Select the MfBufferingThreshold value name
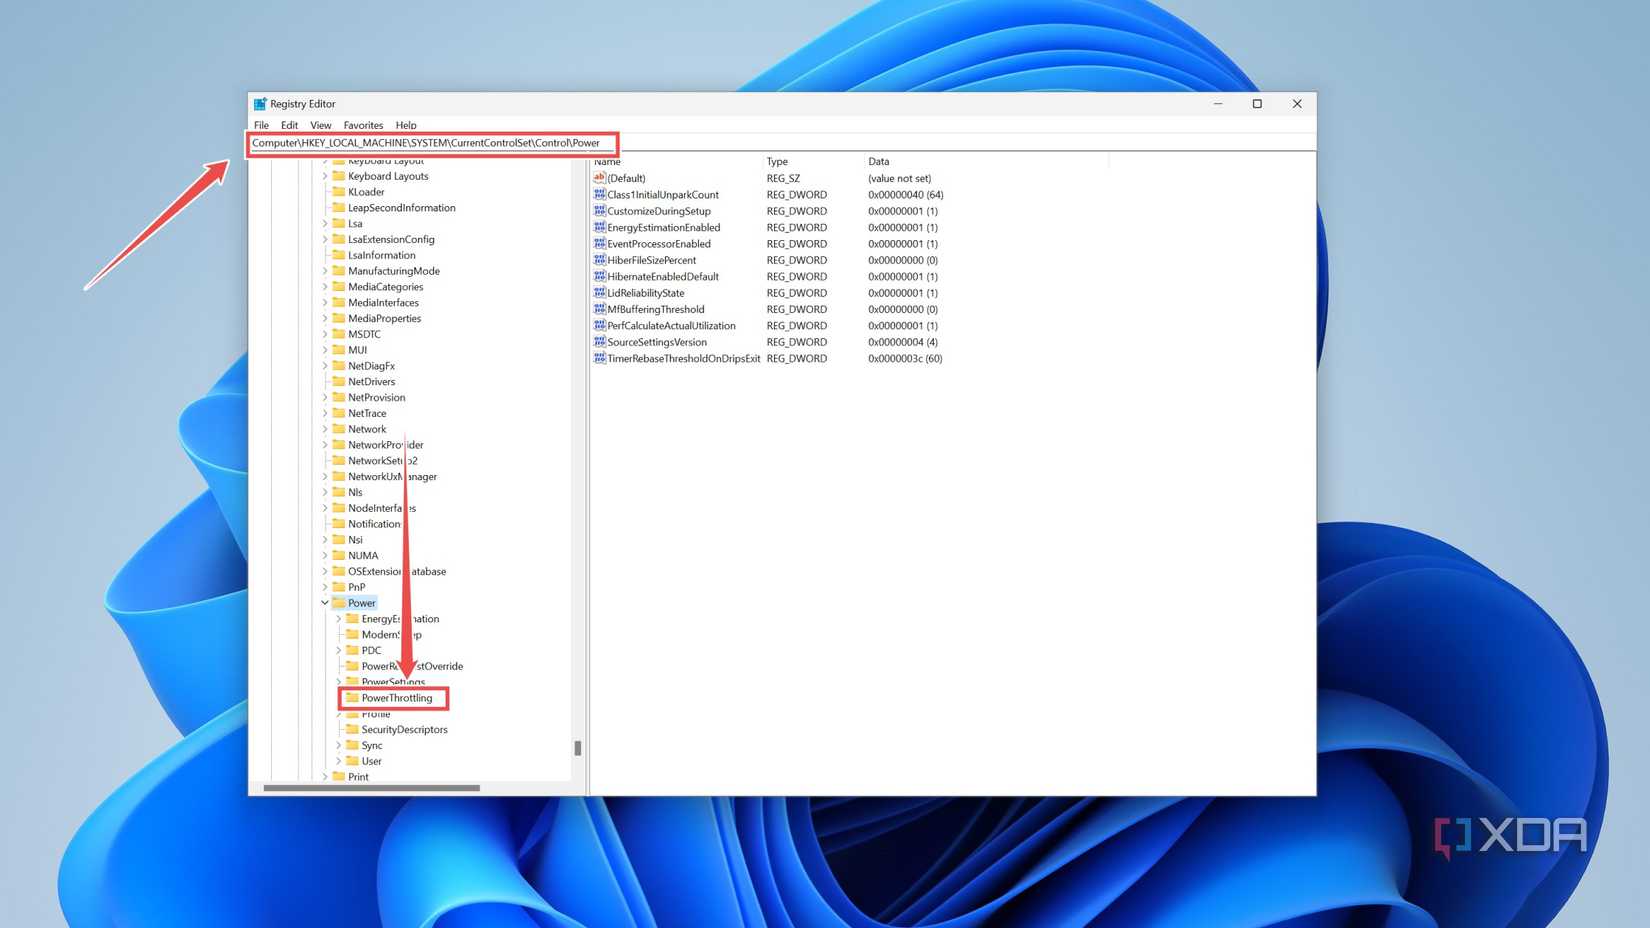Screen dimensions: 1650x928 pos(656,309)
